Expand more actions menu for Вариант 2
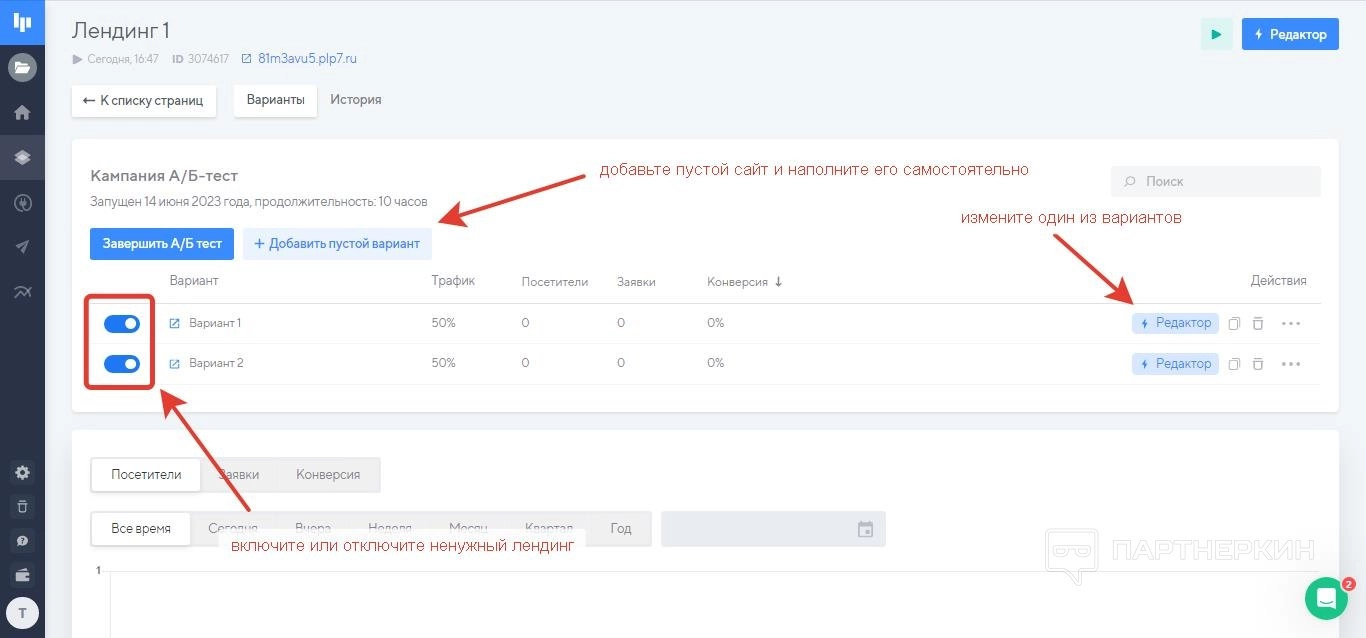The image size is (1366, 638). tap(1291, 364)
